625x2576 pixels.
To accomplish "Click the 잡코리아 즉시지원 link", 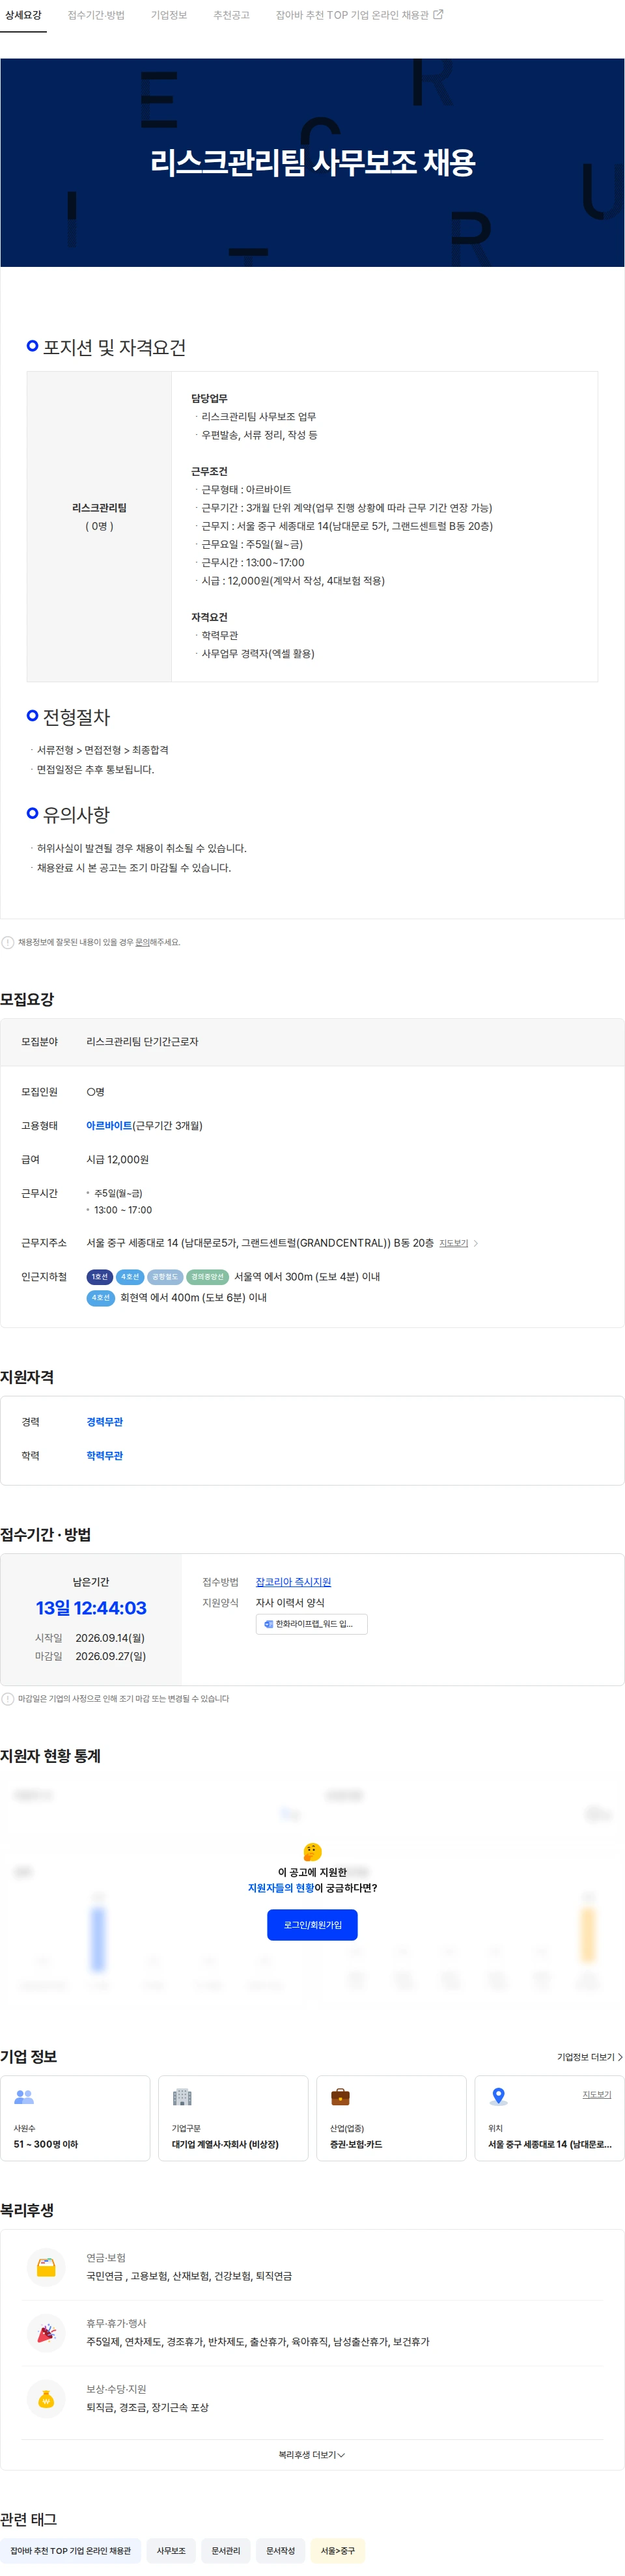I will coord(293,1582).
